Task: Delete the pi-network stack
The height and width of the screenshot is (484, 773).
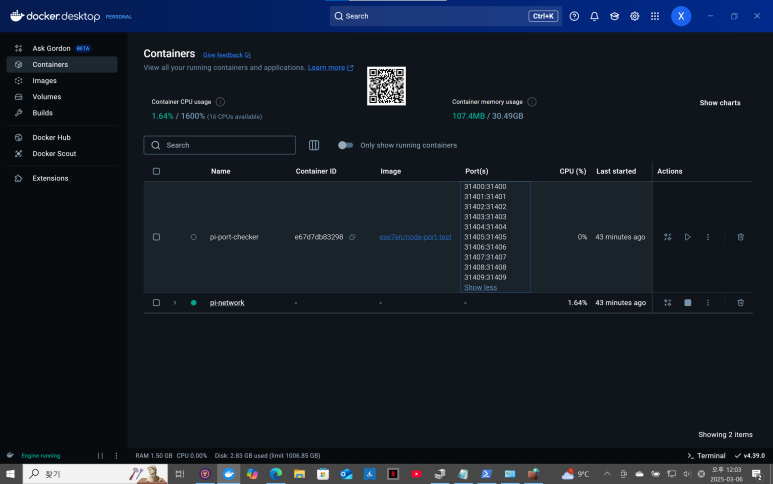Action: (740, 303)
